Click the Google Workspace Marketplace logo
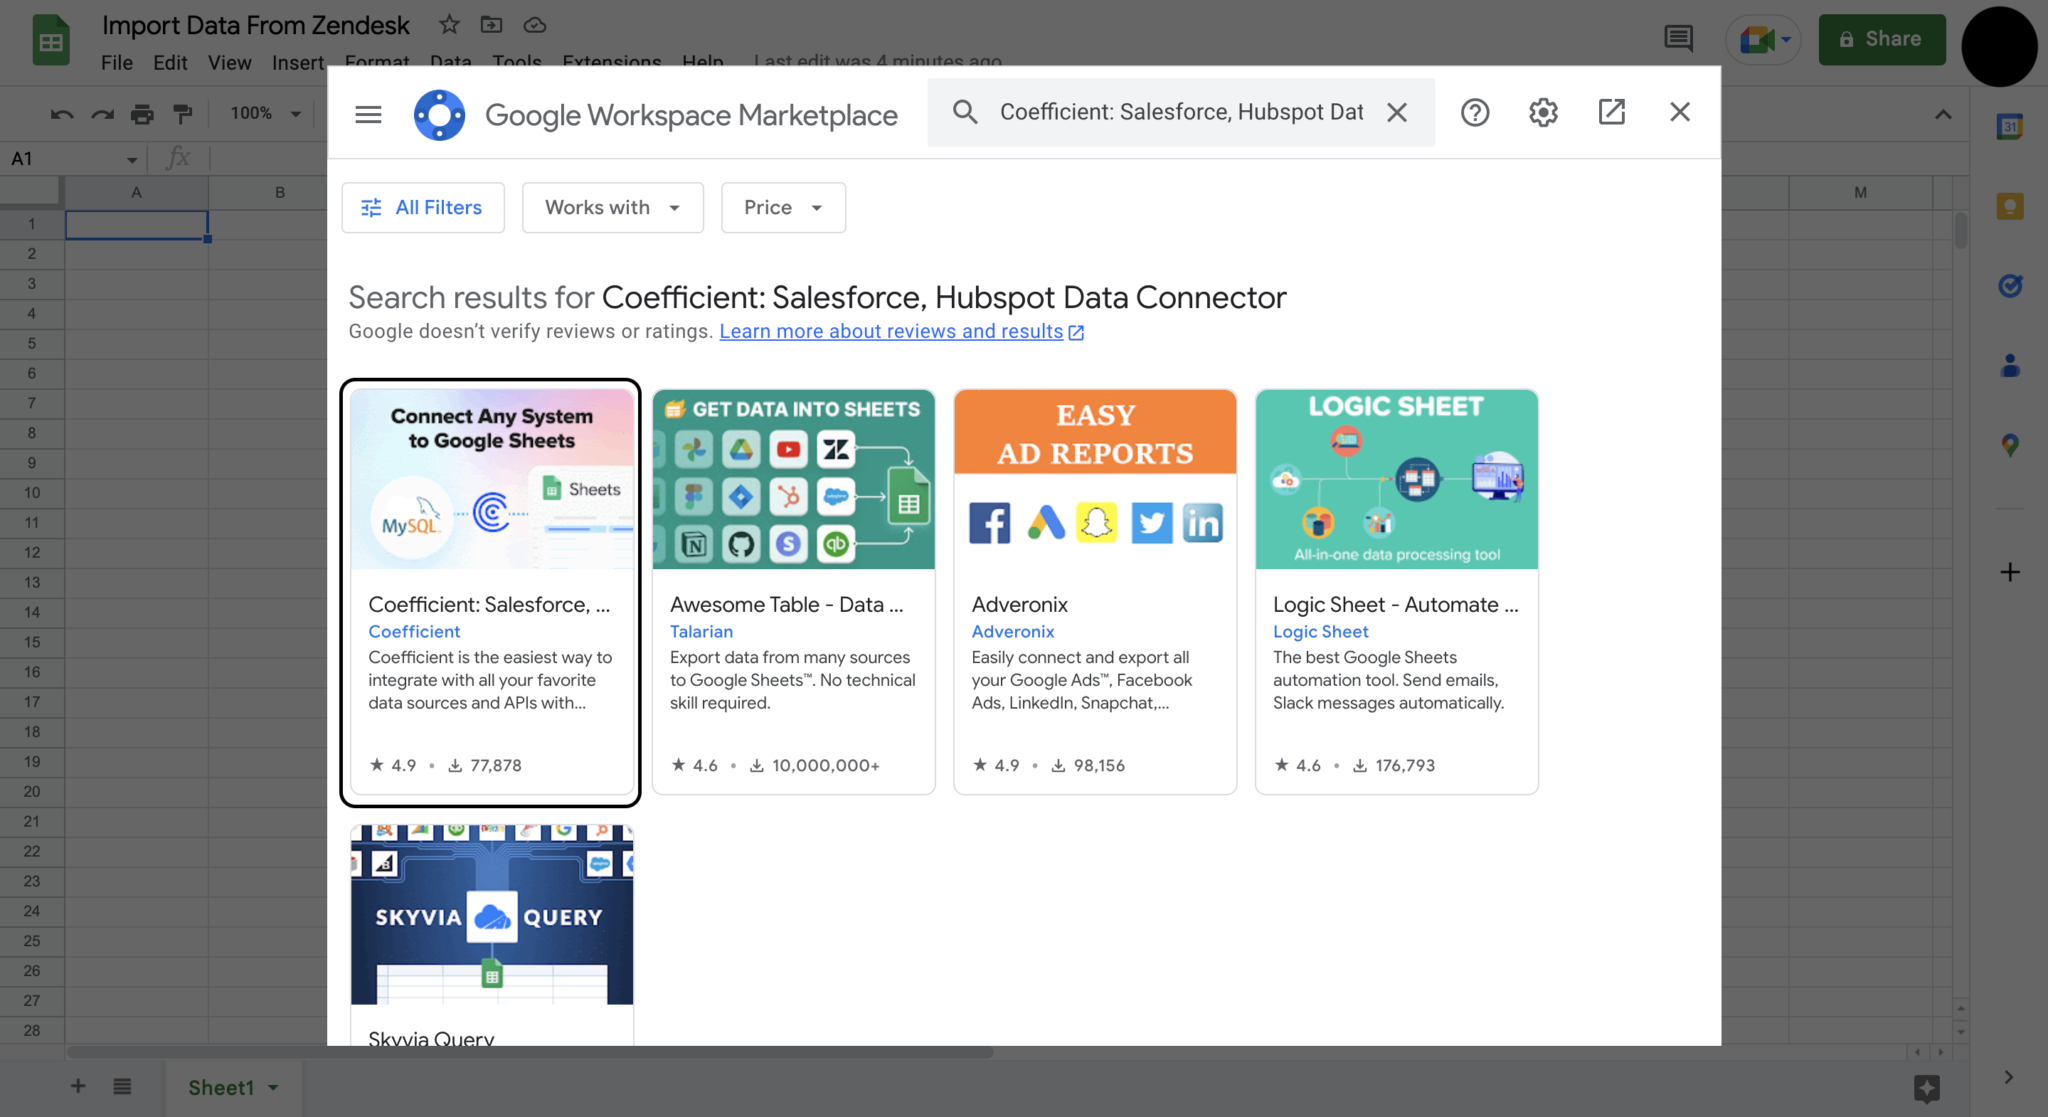The image size is (2048, 1117). pyautogui.click(x=439, y=113)
